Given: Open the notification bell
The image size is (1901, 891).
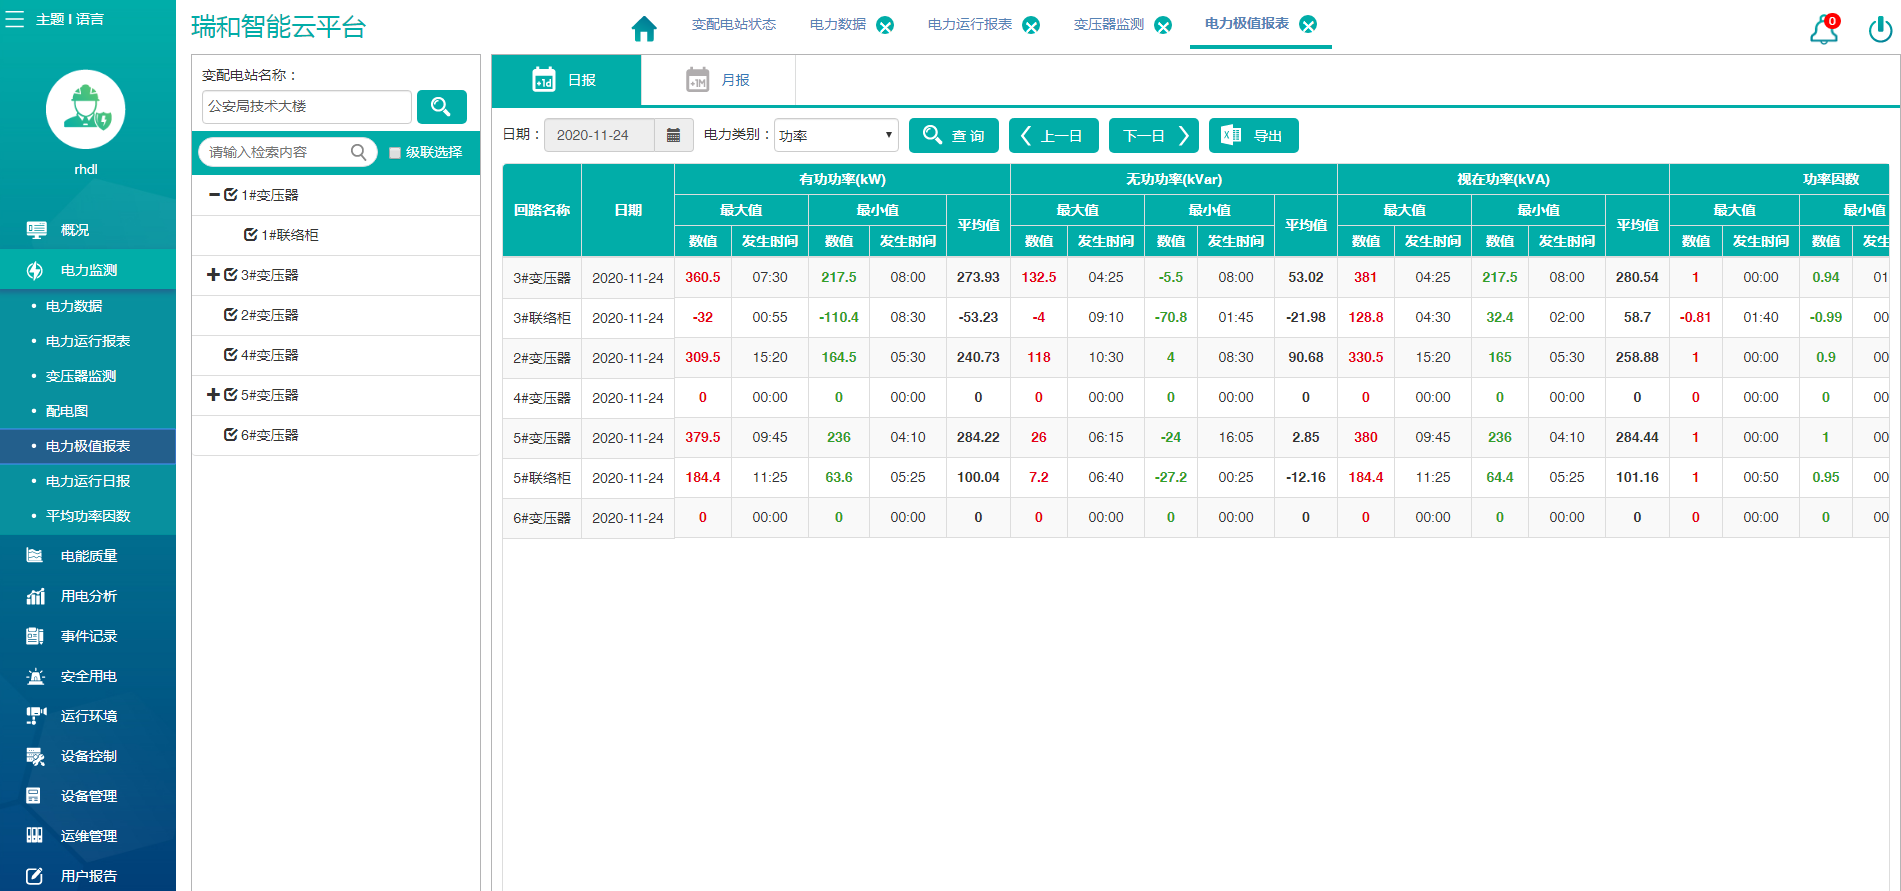Looking at the screenshot, I should click(x=1823, y=30).
